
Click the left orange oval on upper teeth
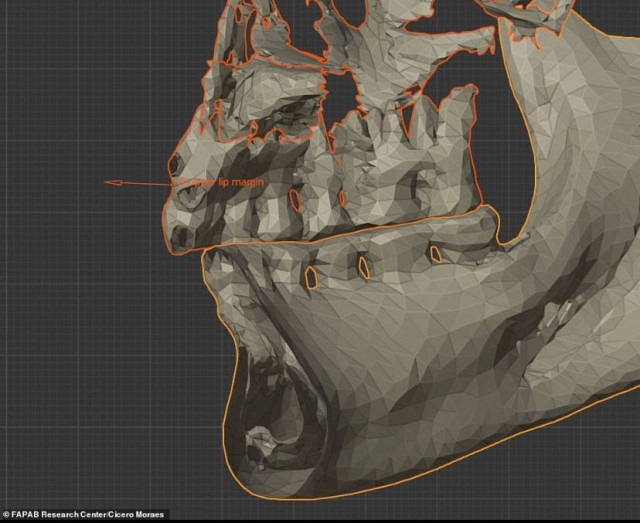[295, 200]
